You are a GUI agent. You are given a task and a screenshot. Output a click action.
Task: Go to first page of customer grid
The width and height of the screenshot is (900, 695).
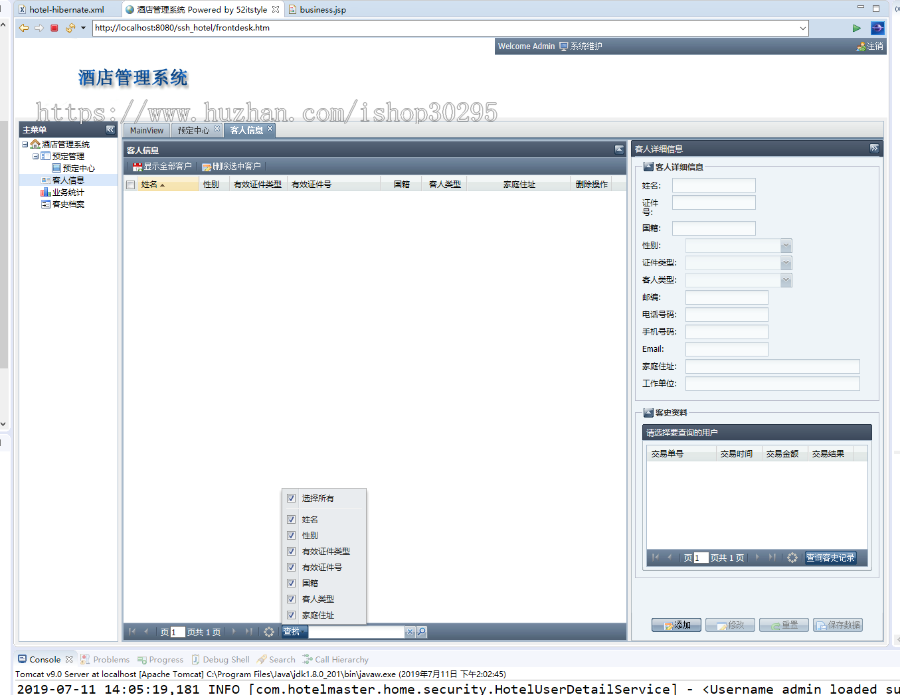132,632
